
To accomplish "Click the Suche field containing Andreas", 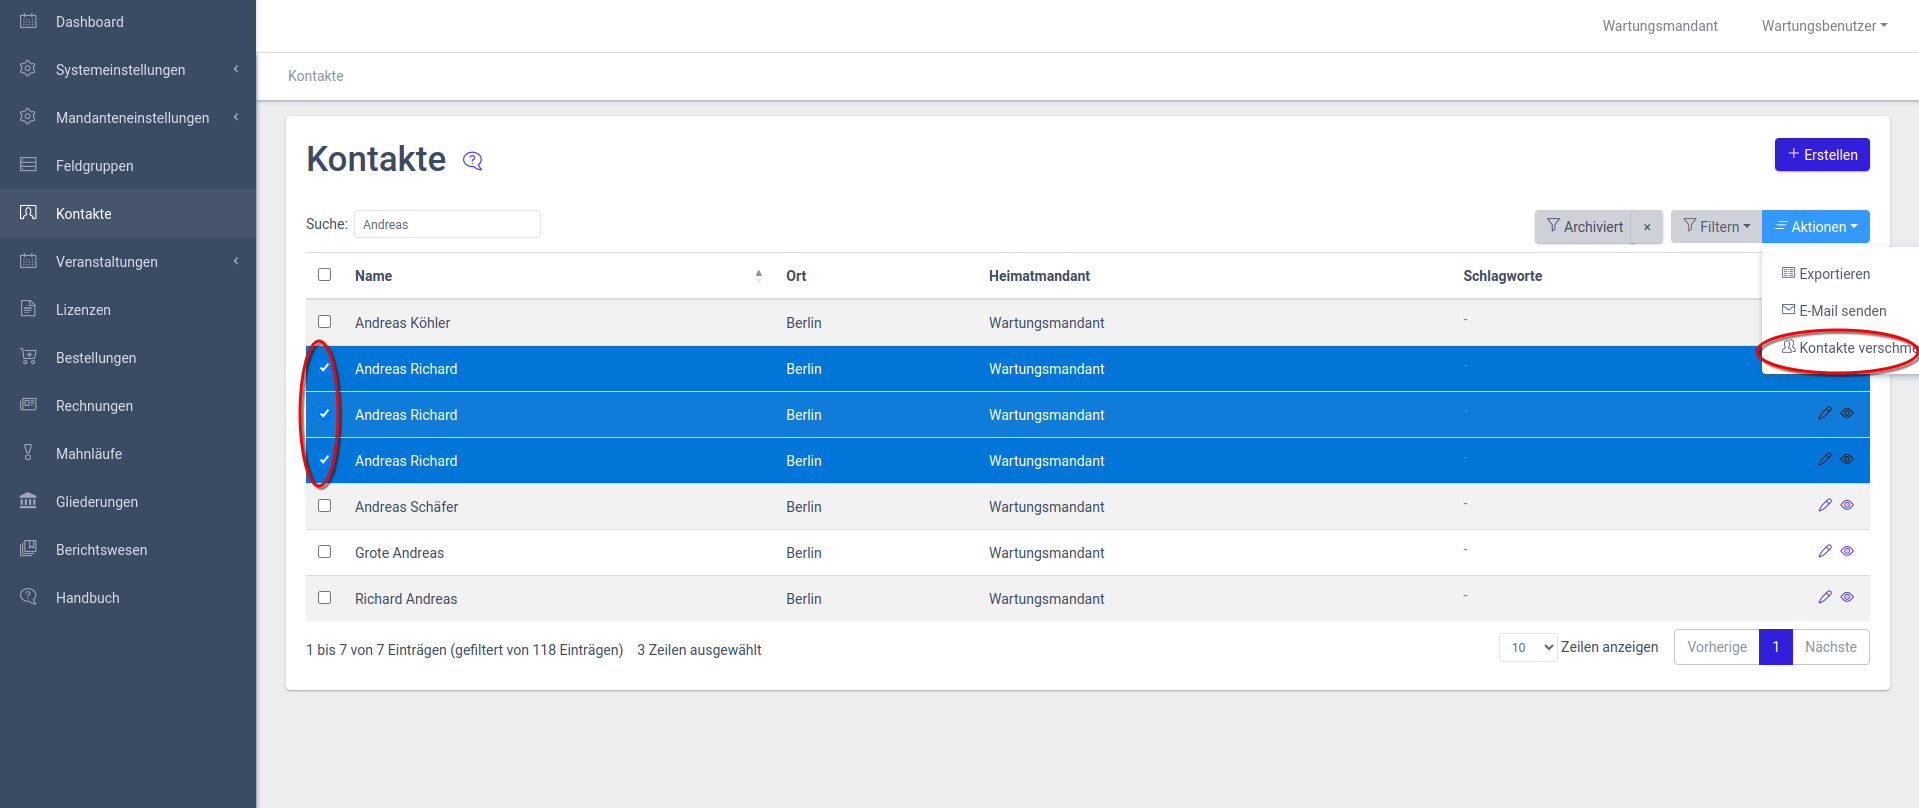I will pyautogui.click(x=447, y=224).
